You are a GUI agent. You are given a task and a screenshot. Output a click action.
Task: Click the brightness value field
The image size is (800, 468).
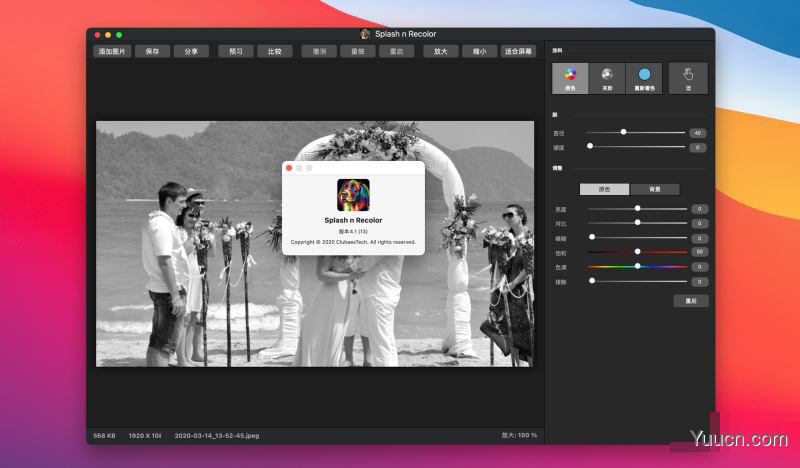click(699, 209)
